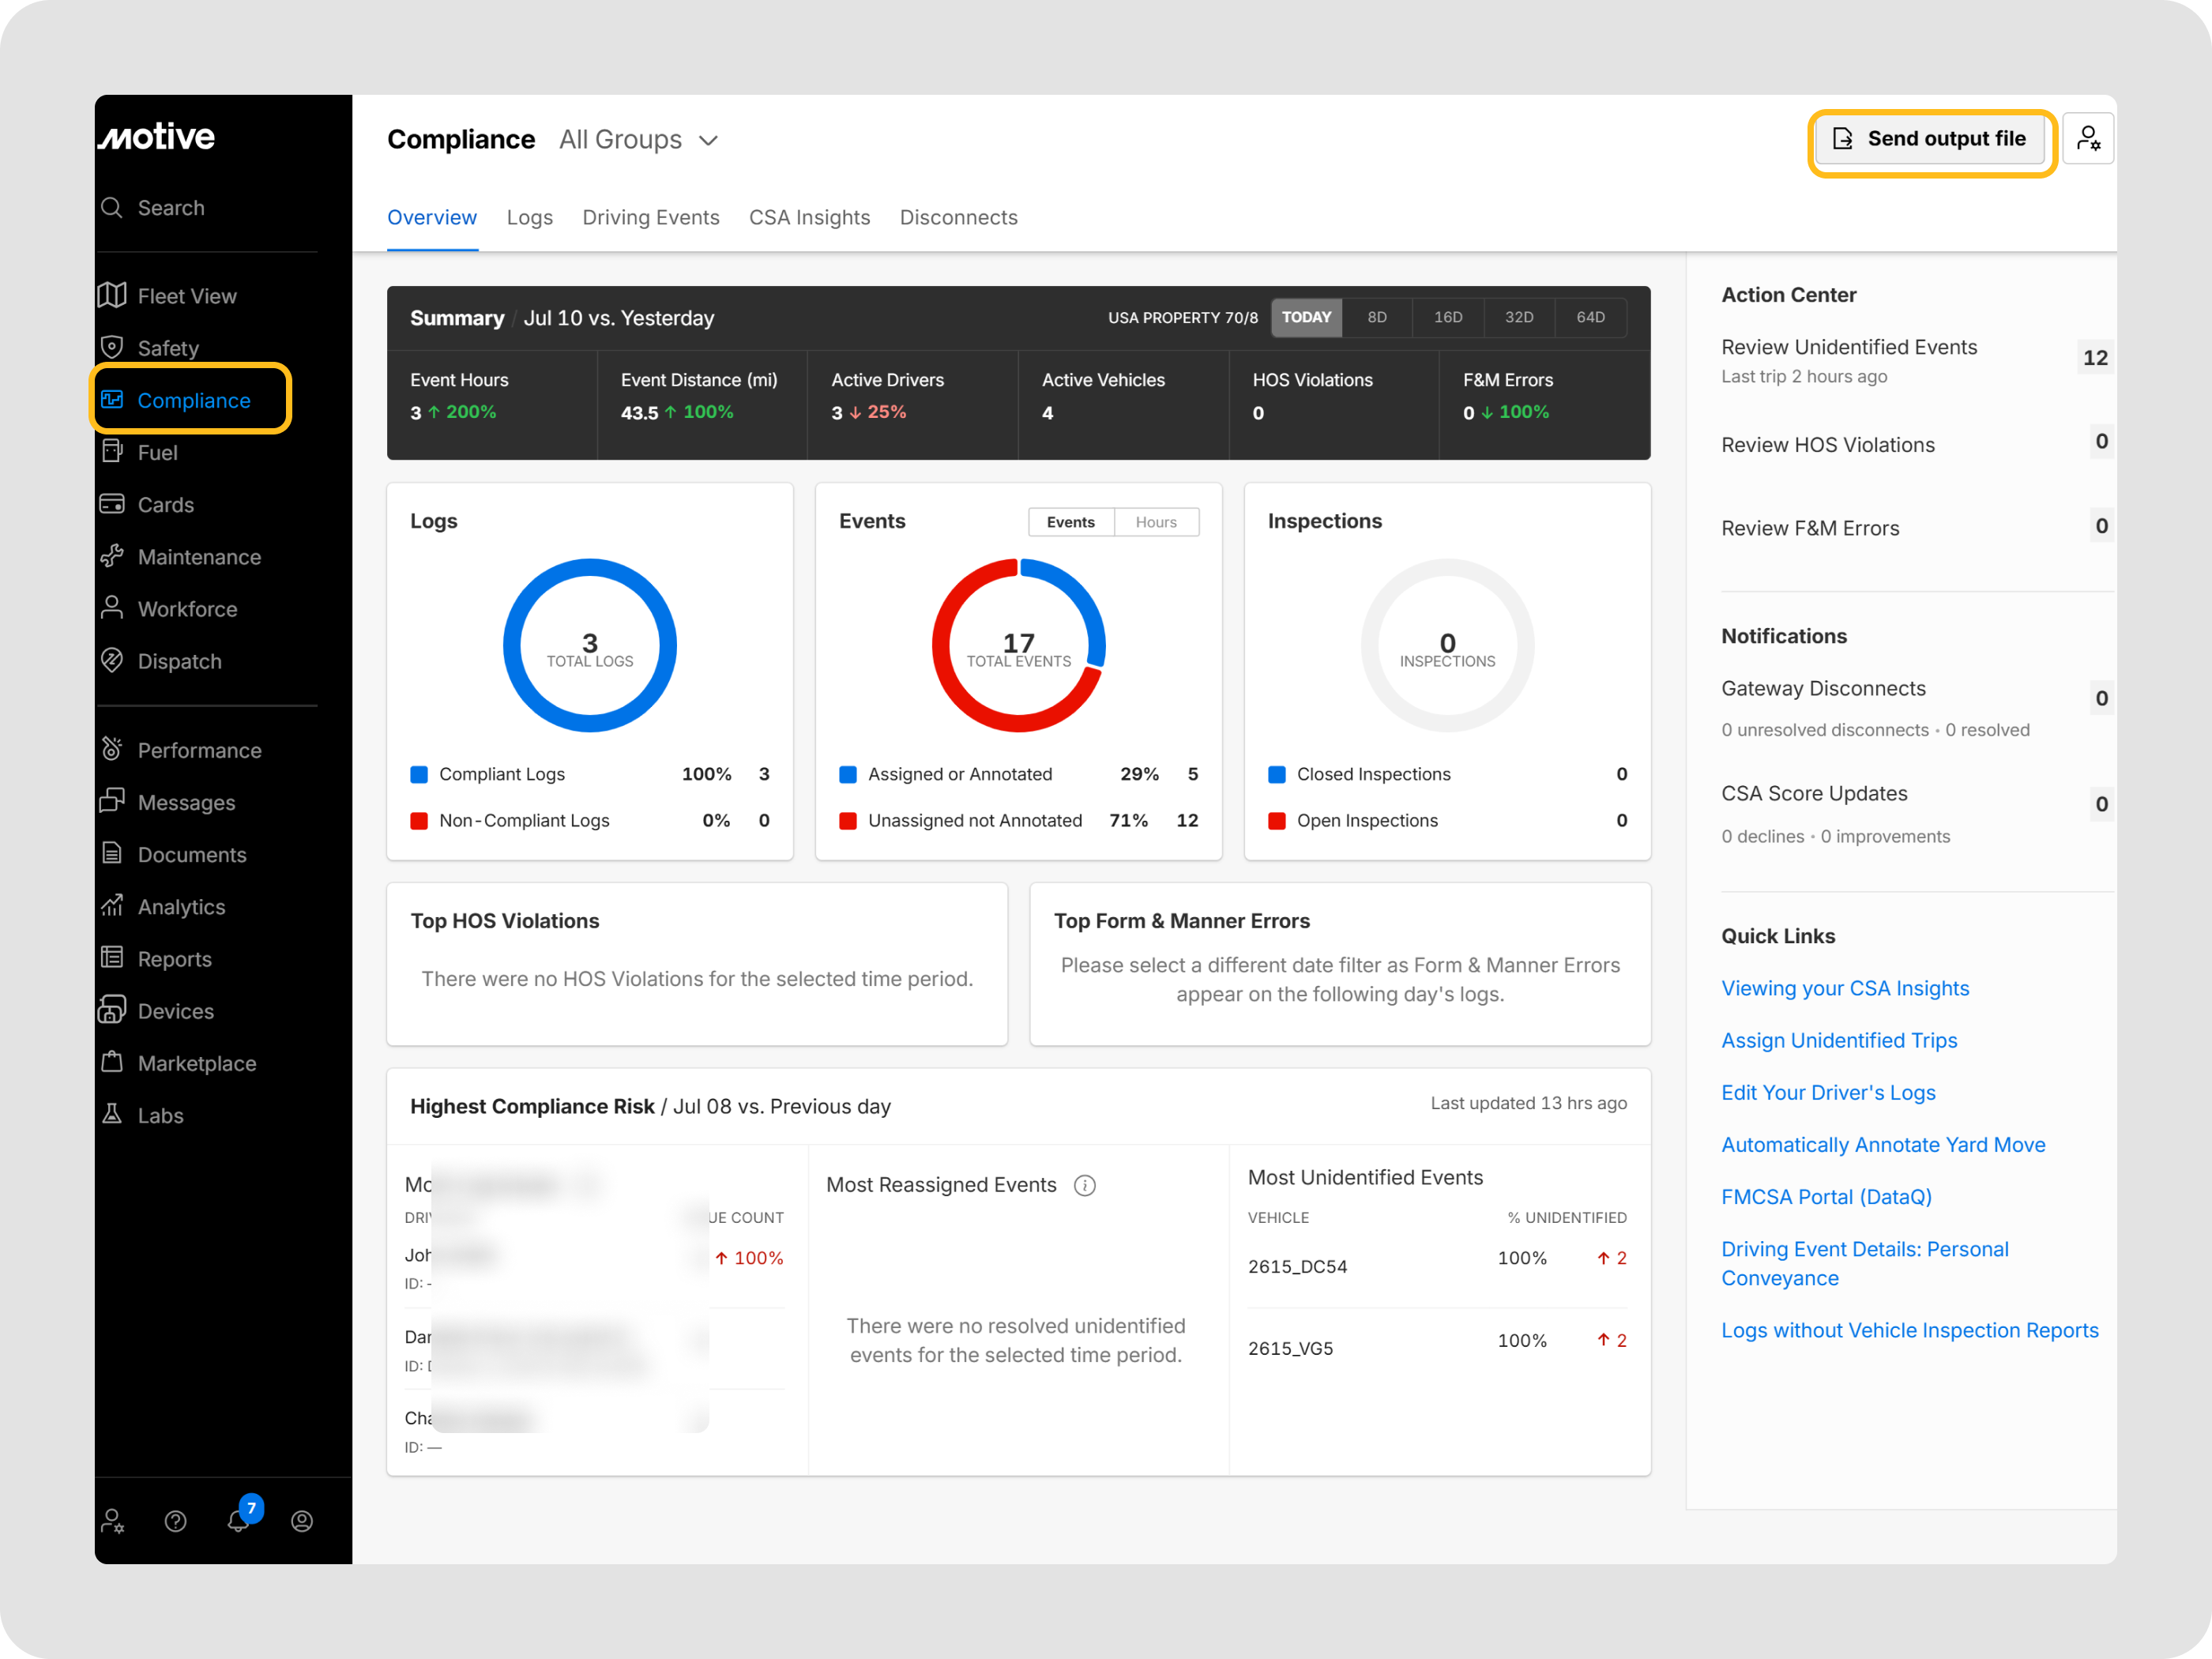Click the Documents page icon
The height and width of the screenshot is (1659, 2212).
click(112, 853)
